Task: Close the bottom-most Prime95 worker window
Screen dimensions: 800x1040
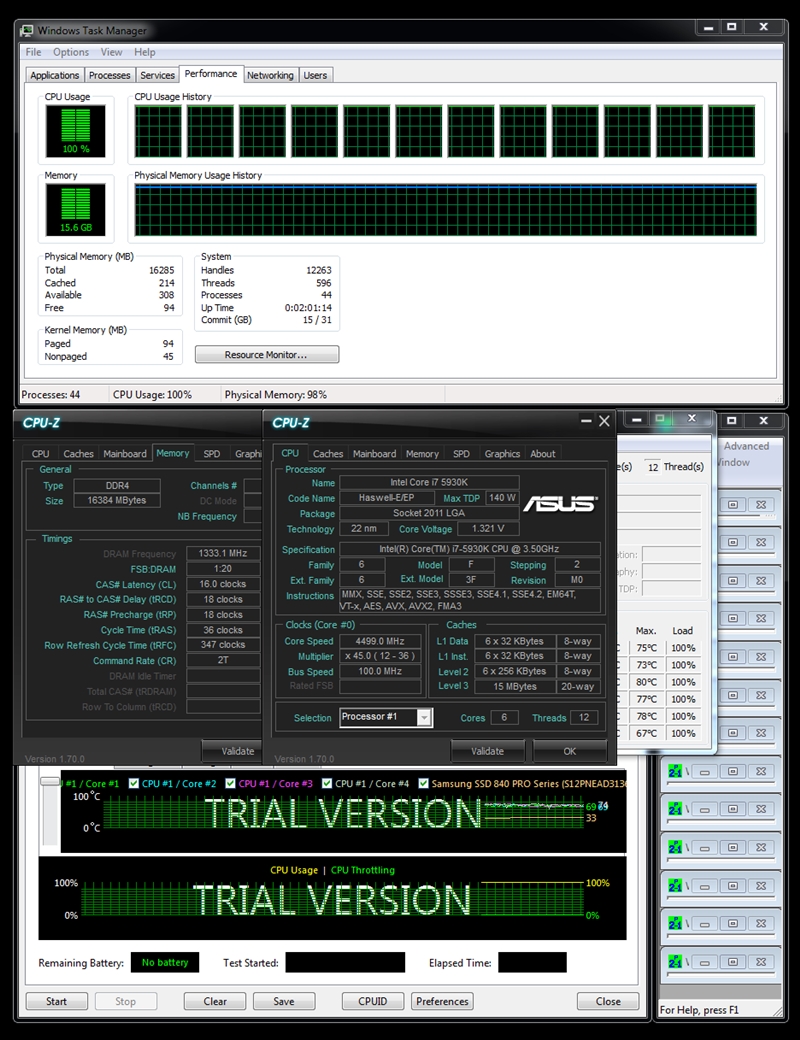Action: pos(759,961)
